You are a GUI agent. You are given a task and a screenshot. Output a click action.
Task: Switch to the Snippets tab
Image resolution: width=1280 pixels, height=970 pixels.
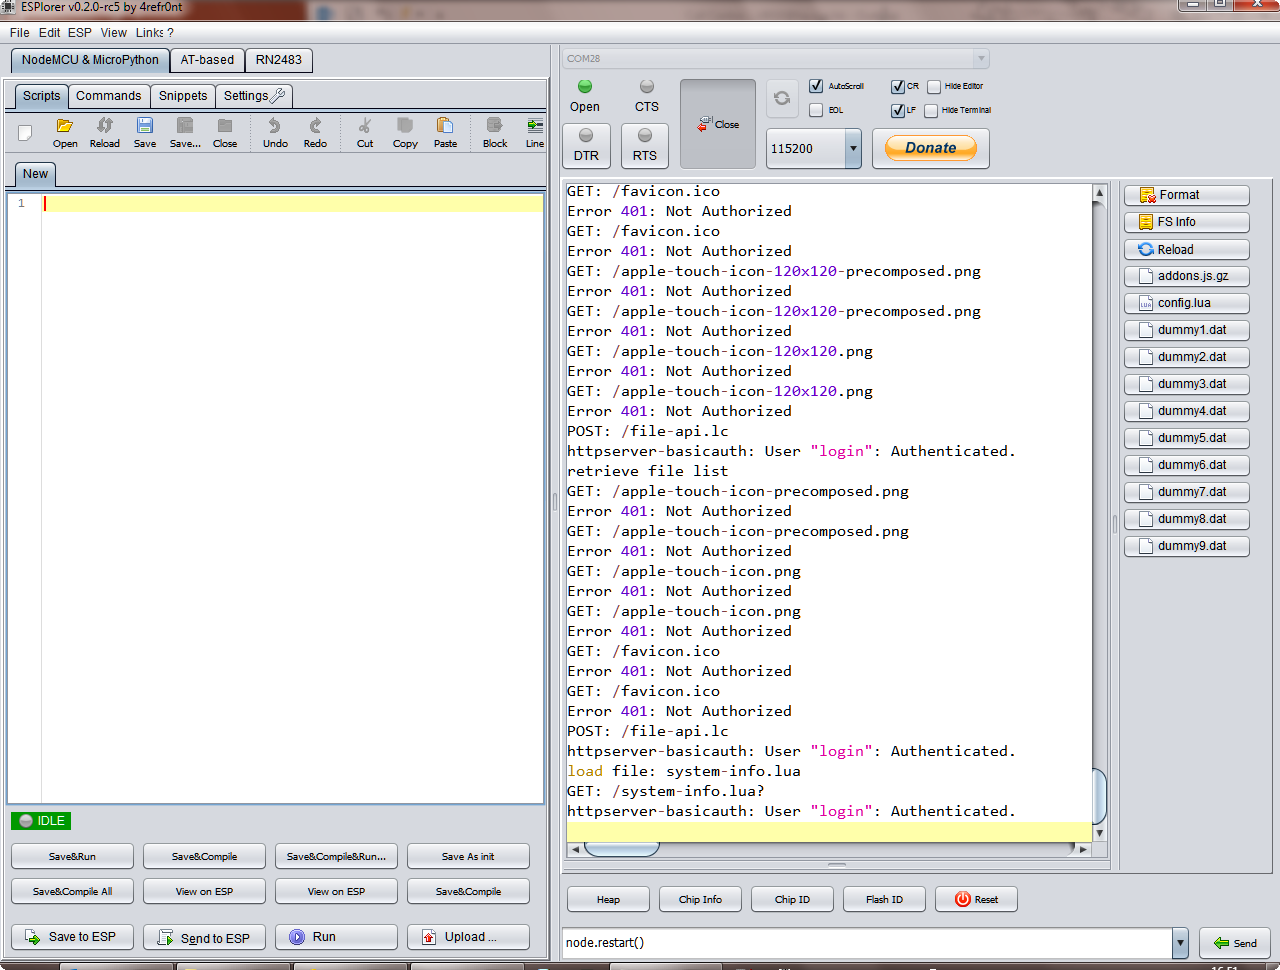183,96
